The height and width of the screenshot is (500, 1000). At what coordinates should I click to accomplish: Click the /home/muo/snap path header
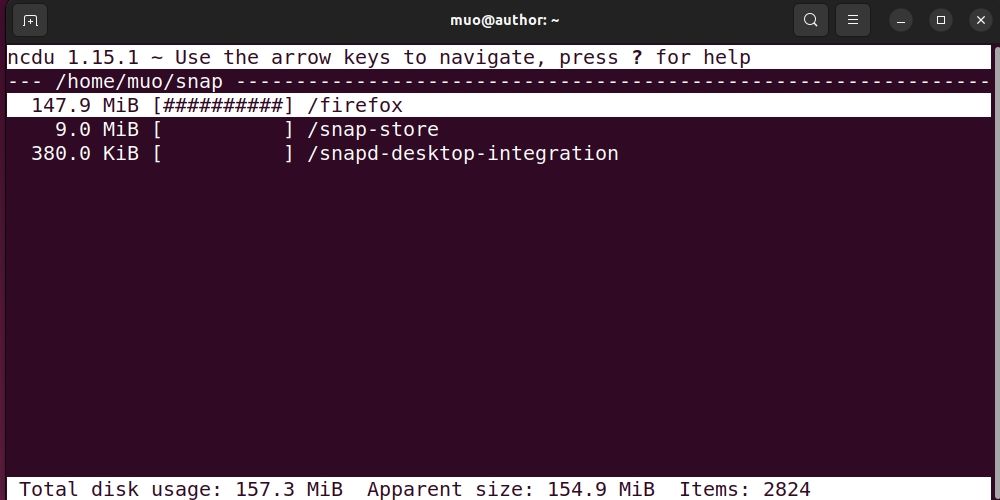click(139, 81)
